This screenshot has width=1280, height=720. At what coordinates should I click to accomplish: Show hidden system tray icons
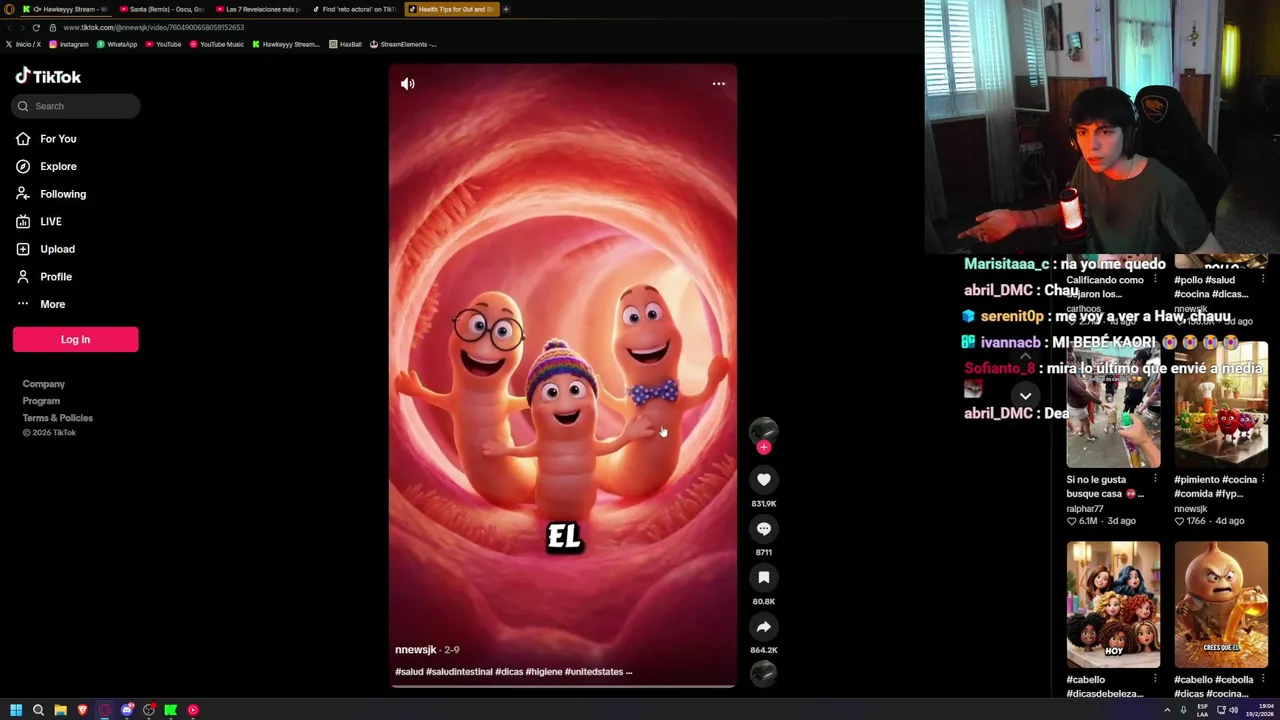1167,710
